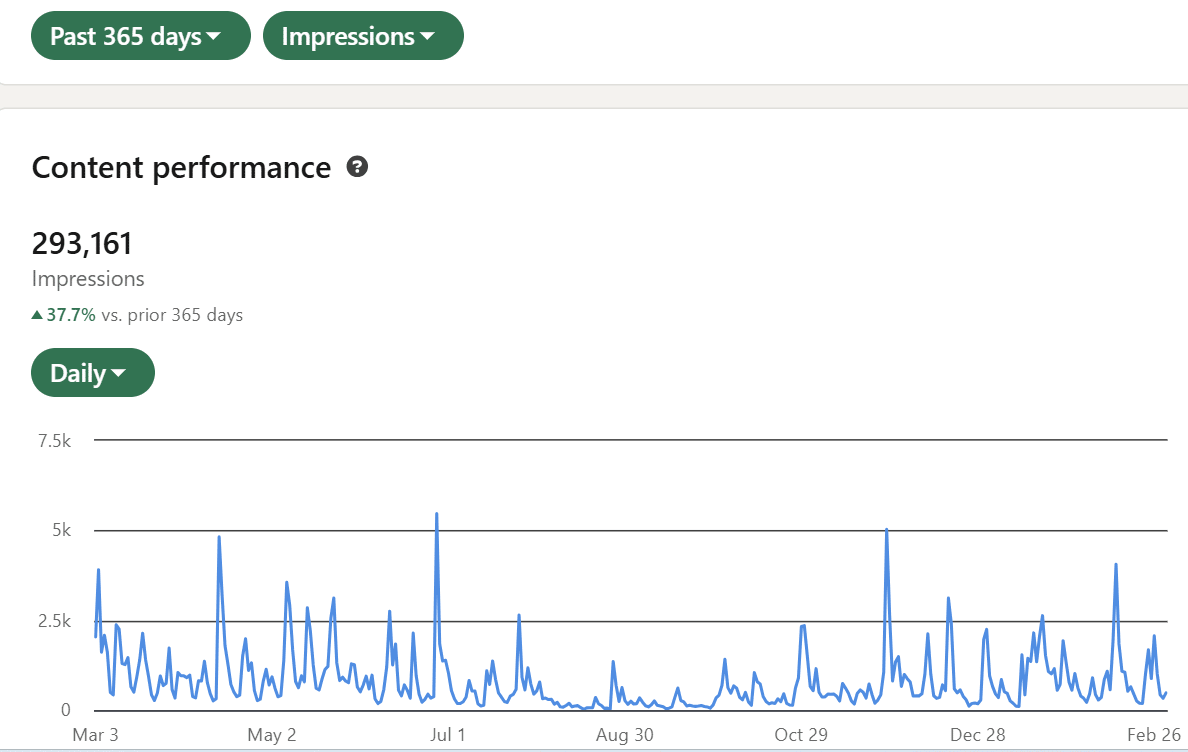The image size is (1188, 752).
Task: Click the Jul 1 x-axis date label
Action: coord(447,735)
